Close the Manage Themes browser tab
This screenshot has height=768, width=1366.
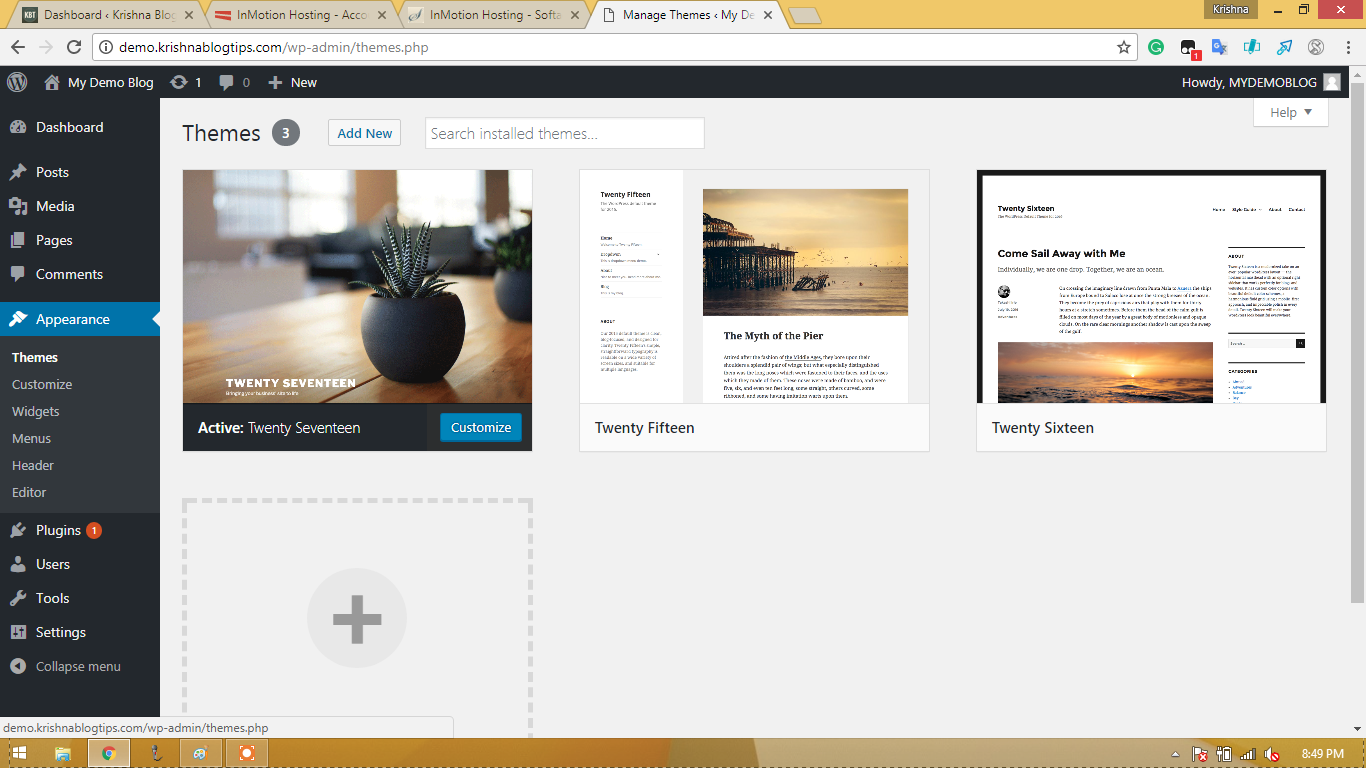click(x=768, y=16)
